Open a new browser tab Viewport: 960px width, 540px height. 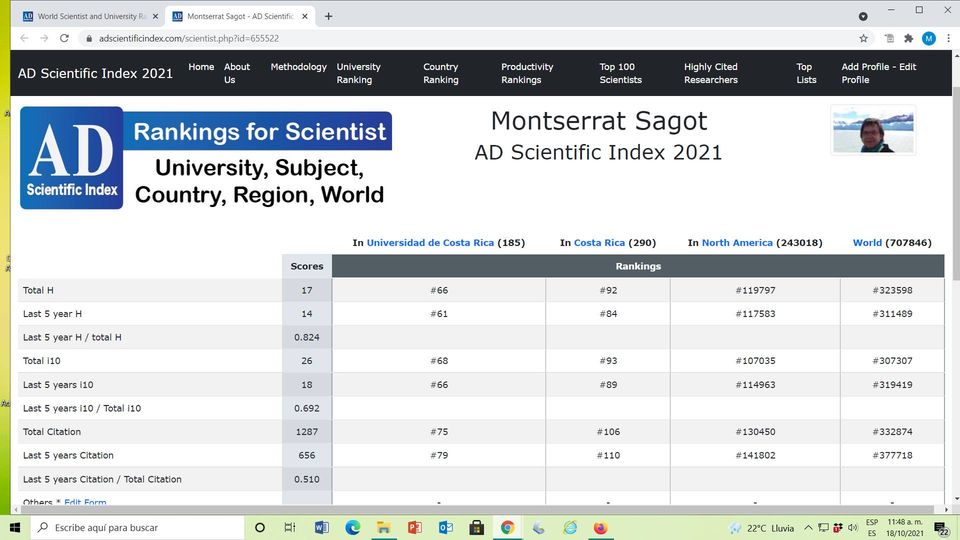click(328, 17)
